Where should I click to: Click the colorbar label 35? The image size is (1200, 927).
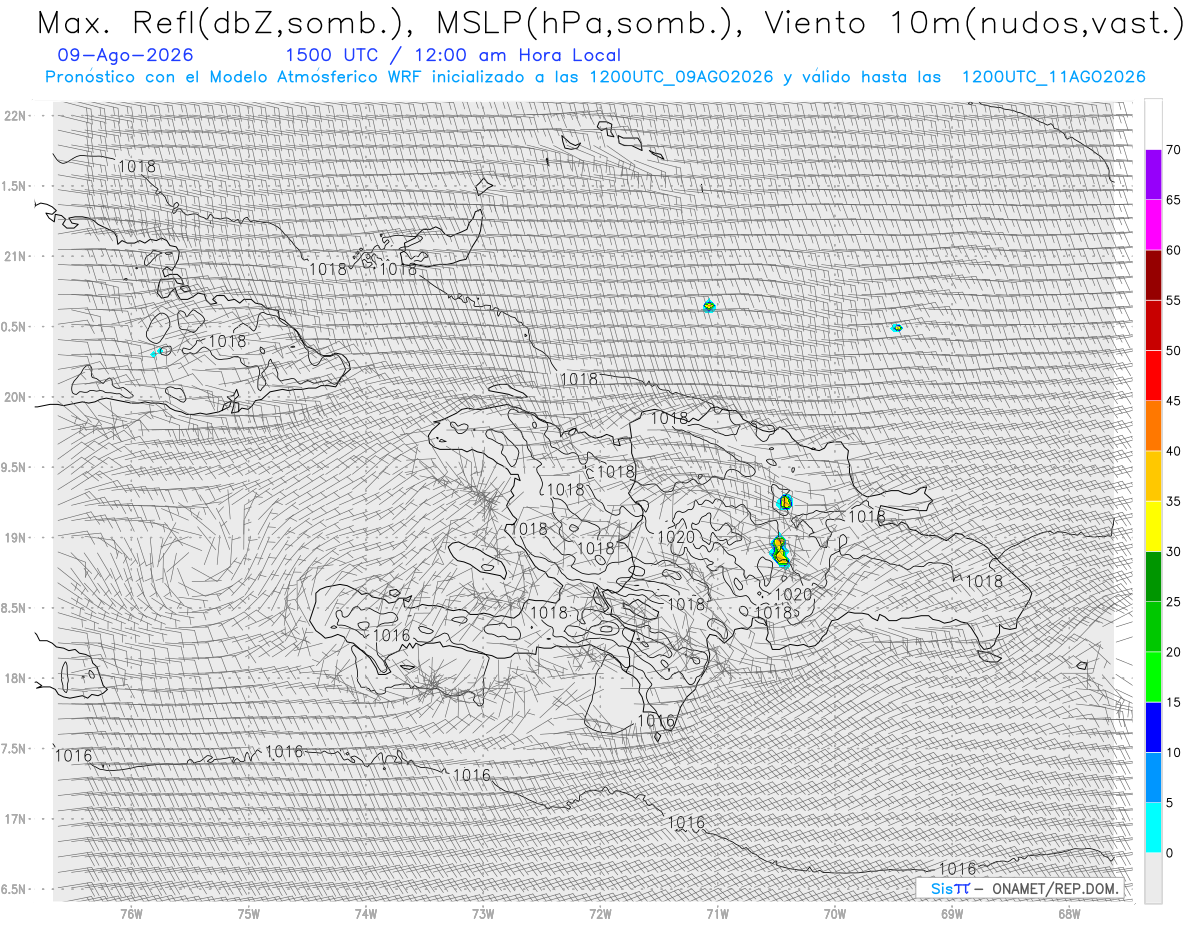coord(1173,501)
